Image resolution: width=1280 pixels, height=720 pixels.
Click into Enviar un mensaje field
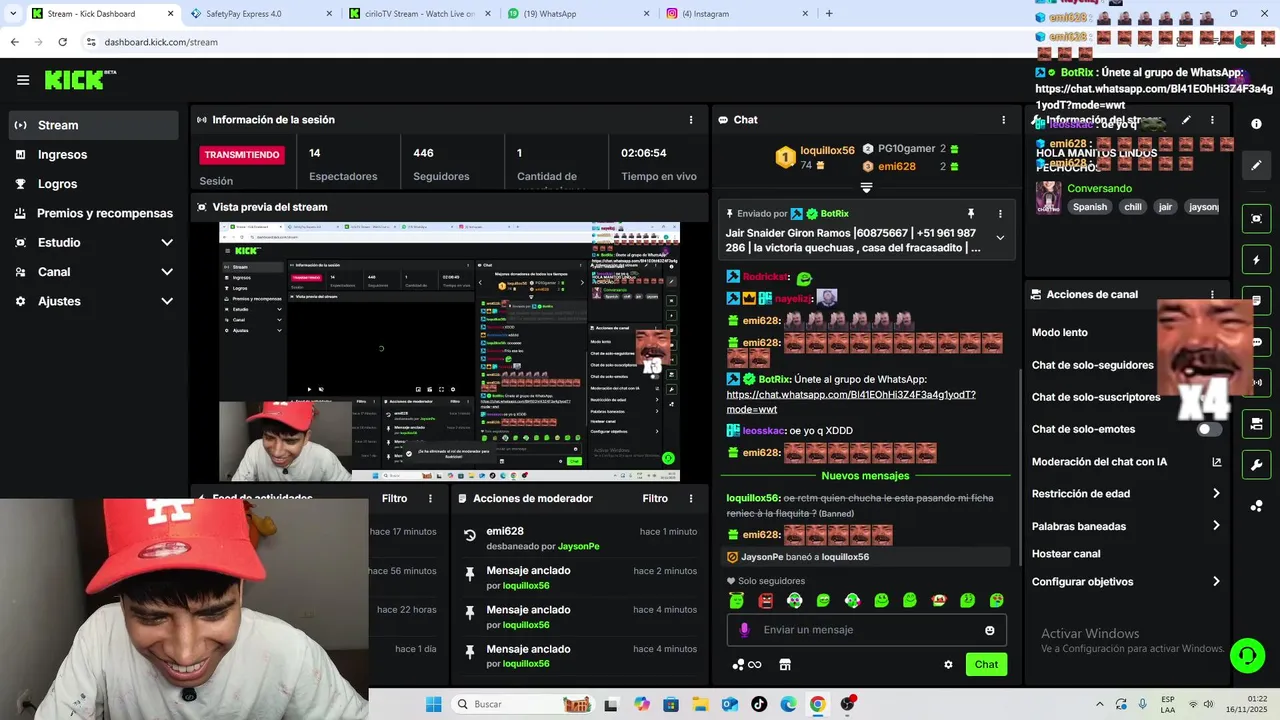click(x=867, y=630)
